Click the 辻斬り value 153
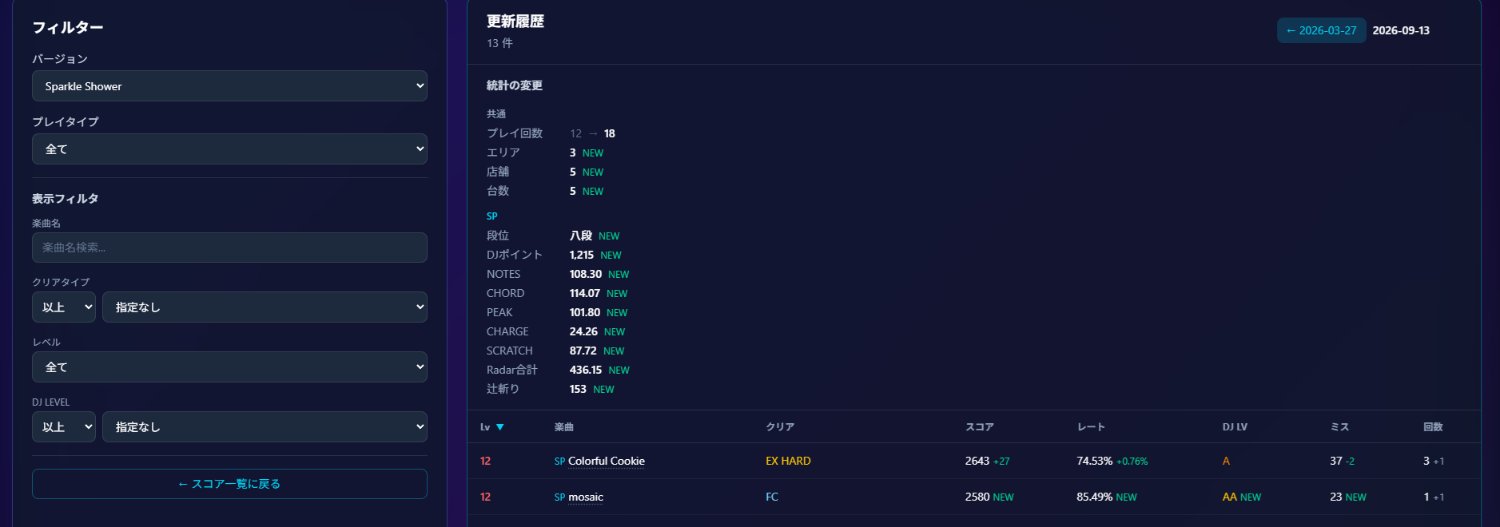Image resolution: width=1500 pixels, height=527 pixels. [x=578, y=389]
